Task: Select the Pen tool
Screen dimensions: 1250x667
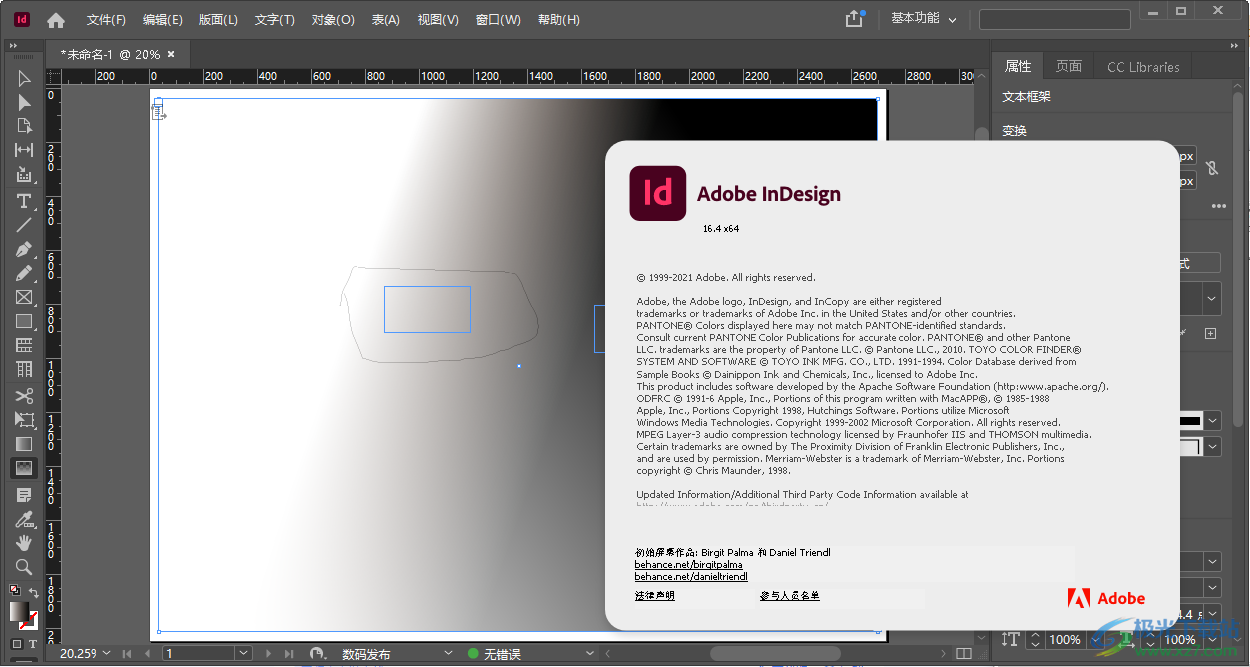Action: pyautogui.click(x=24, y=249)
